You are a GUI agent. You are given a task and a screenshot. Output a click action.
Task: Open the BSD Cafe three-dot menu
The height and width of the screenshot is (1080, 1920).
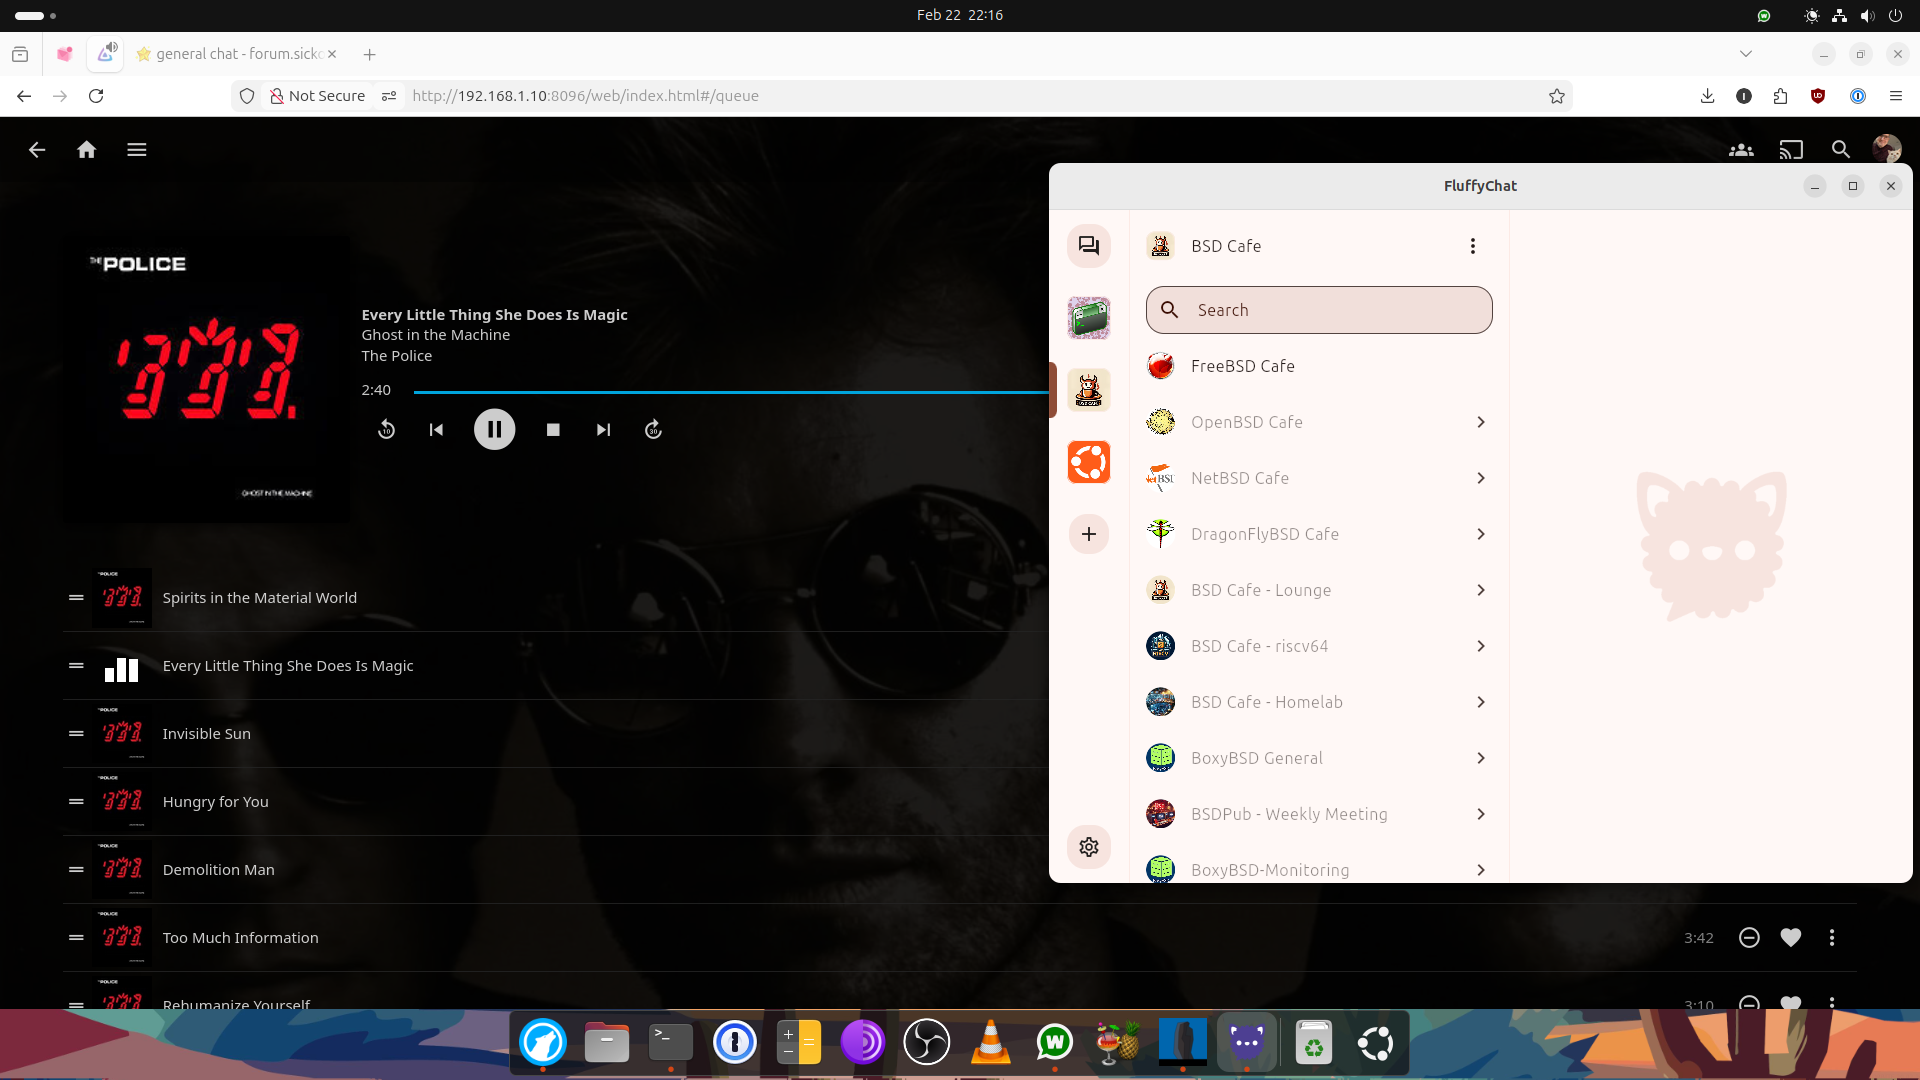point(1472,245)
